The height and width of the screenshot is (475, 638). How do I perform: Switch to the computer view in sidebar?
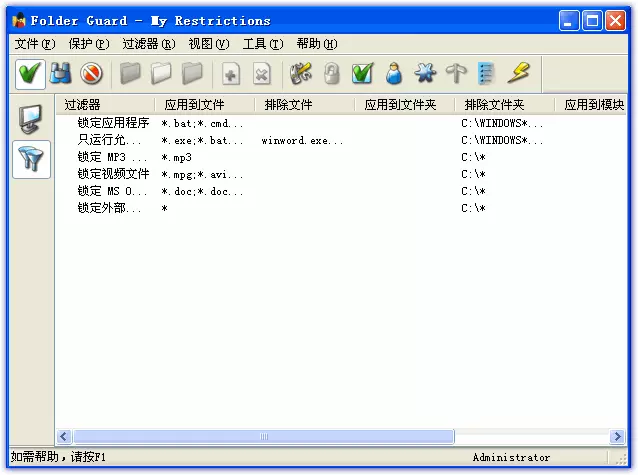tap(31, 119)
